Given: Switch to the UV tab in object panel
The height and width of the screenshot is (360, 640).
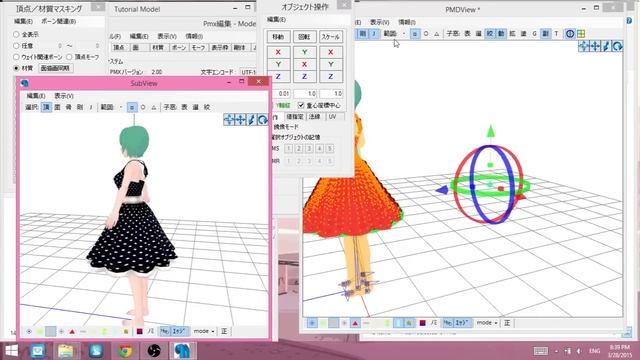Looking at the screenshot, I should coord(332,117).
